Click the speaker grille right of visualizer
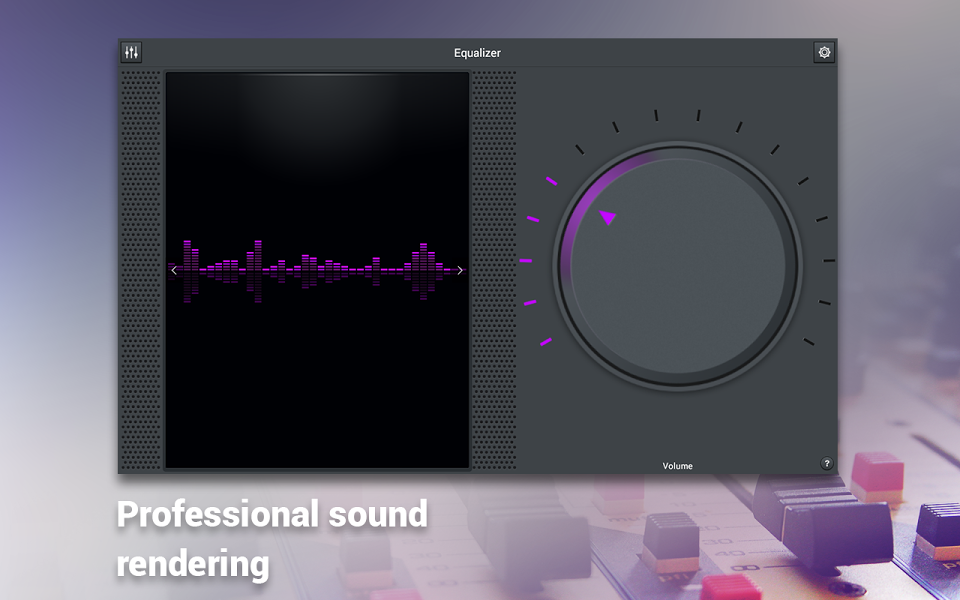 (x=494, y=270)
